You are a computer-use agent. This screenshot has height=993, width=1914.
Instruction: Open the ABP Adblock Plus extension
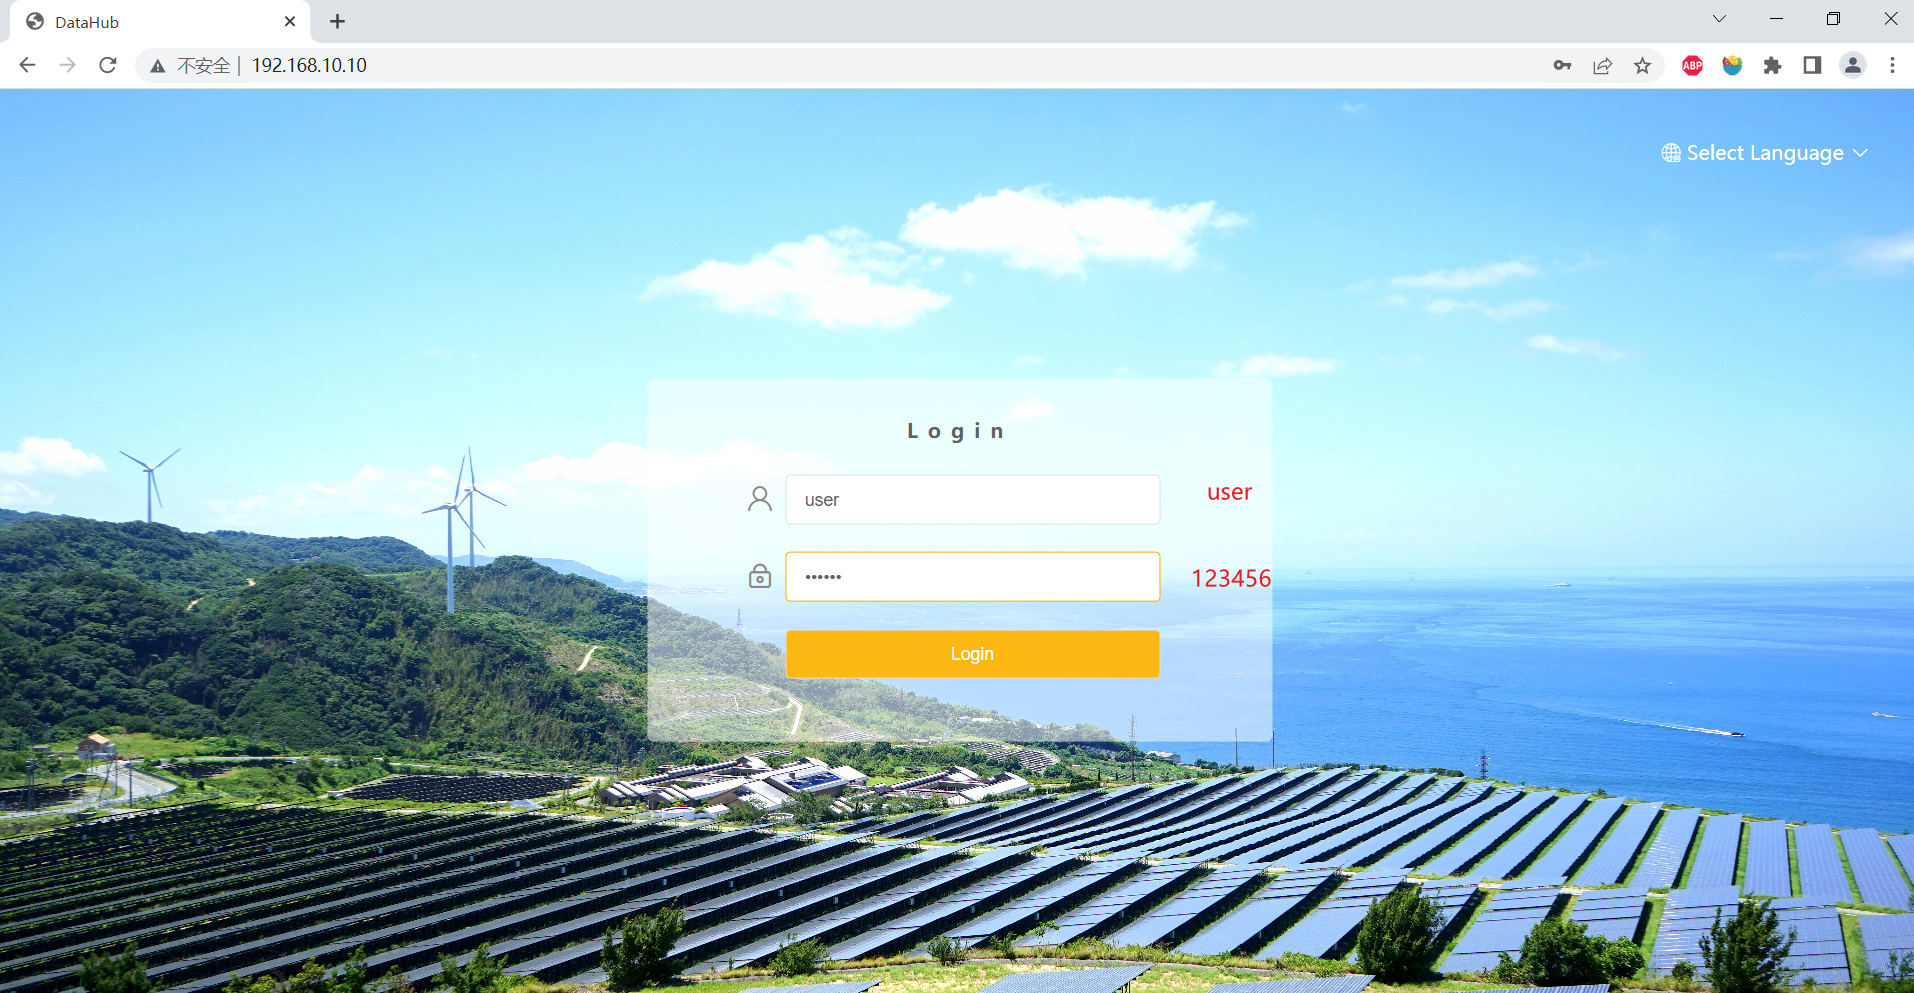tap(1692, 66)
